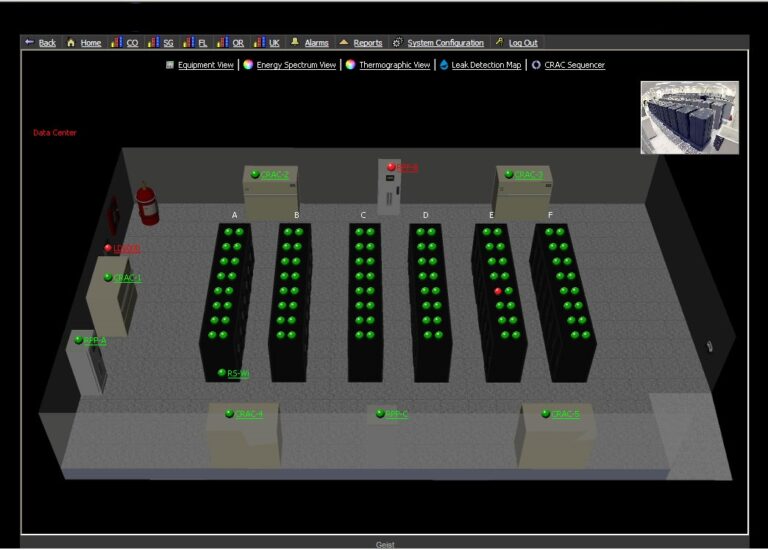Open the Reports menu

[367, 43]
